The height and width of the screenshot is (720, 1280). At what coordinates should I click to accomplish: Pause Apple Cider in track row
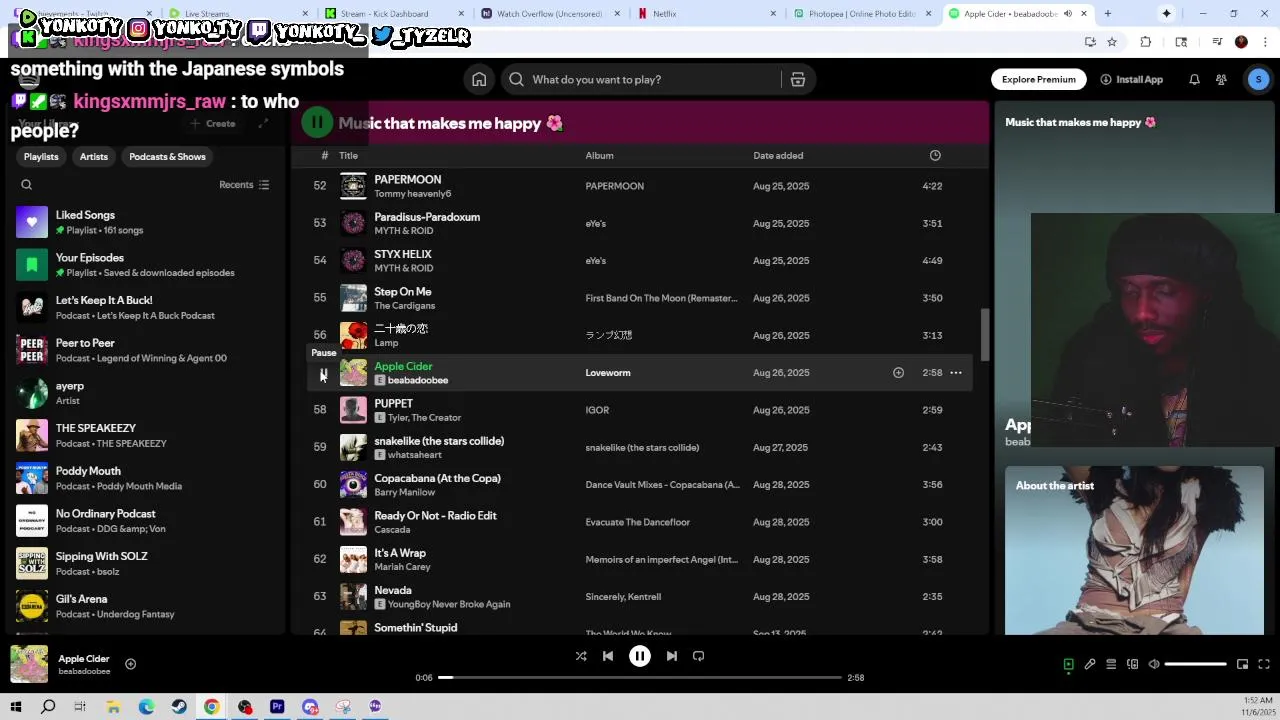click(x=323, y=373)
